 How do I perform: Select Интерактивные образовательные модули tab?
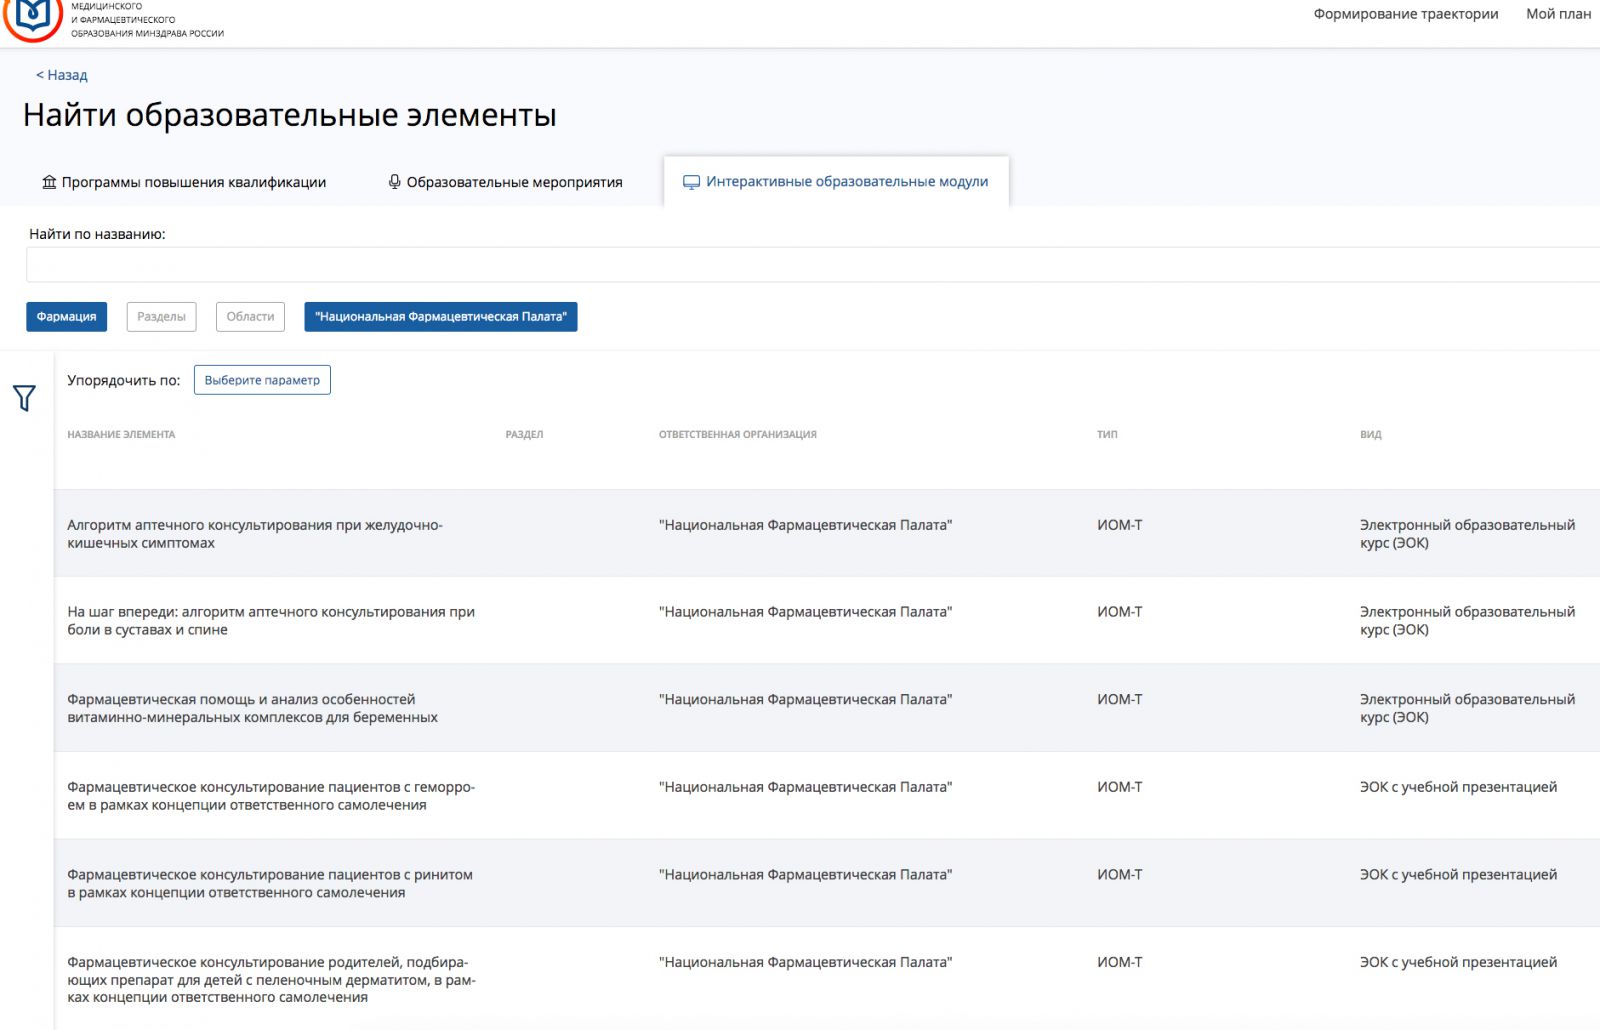pyautogui.click(x=836, y=182)
